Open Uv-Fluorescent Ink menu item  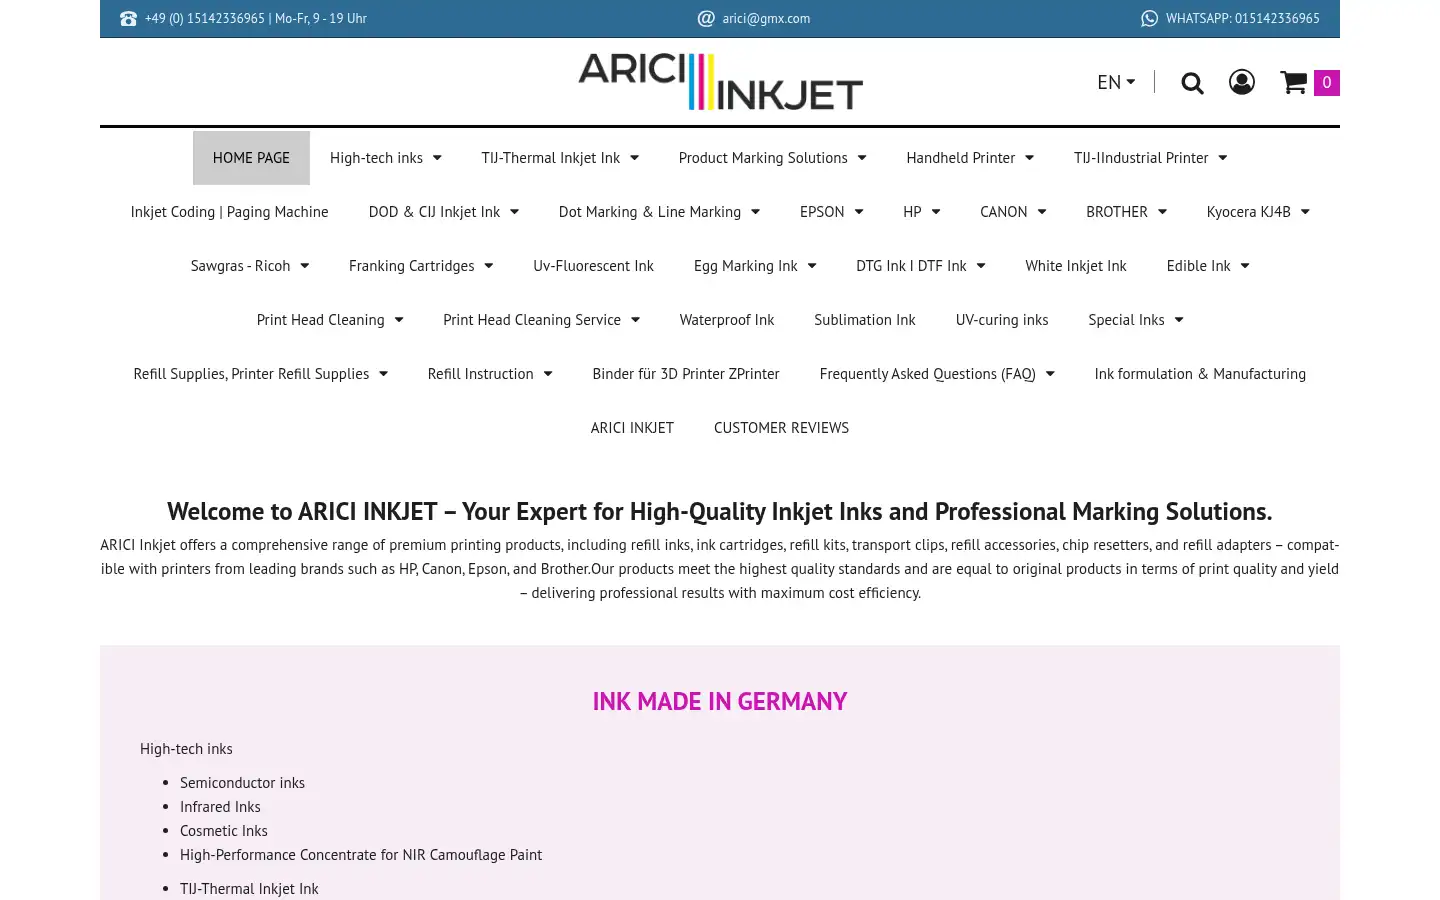[x=593, y=266]
